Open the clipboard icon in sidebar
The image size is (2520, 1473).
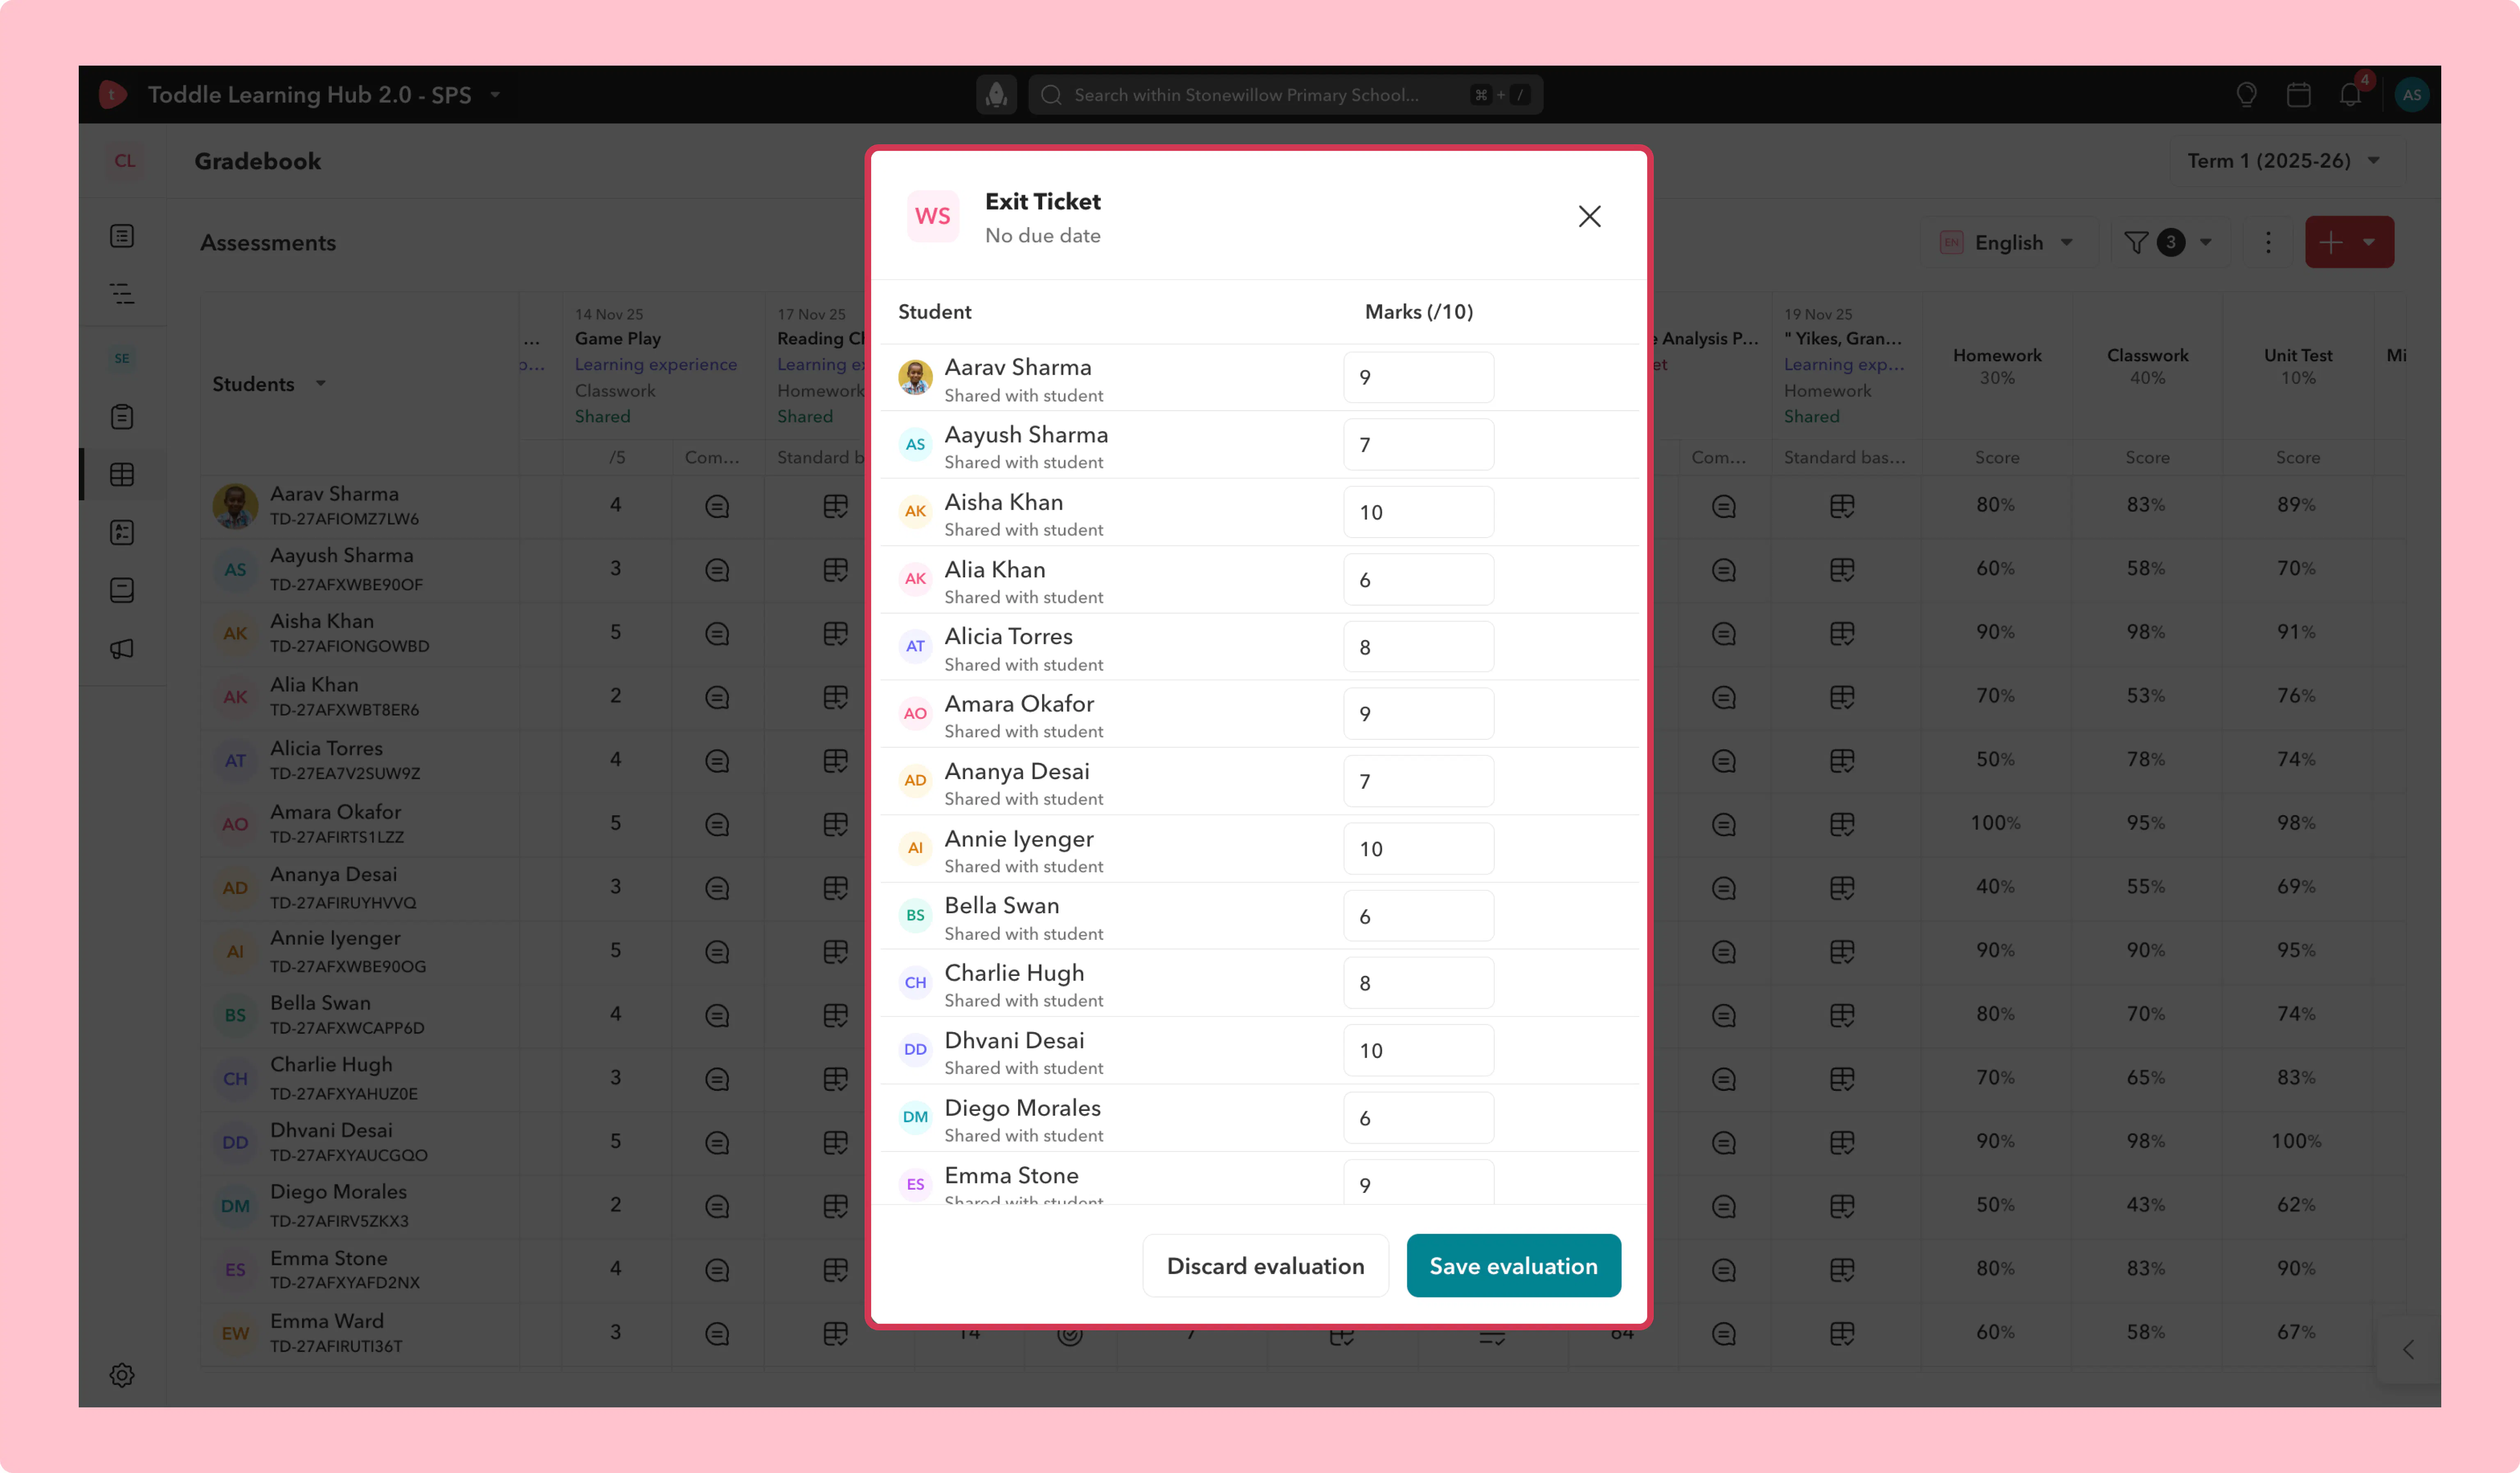click(122, 417)
